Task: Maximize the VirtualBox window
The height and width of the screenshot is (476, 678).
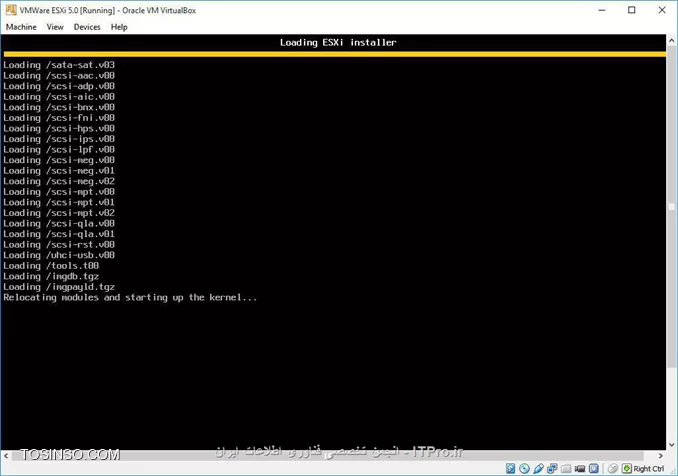Action: tap(632, 10)
